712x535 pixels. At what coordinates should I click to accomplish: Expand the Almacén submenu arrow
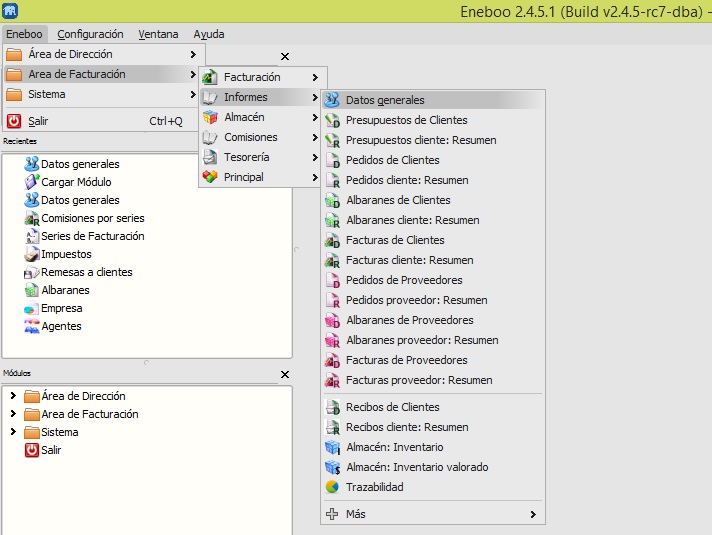[315, 117]
